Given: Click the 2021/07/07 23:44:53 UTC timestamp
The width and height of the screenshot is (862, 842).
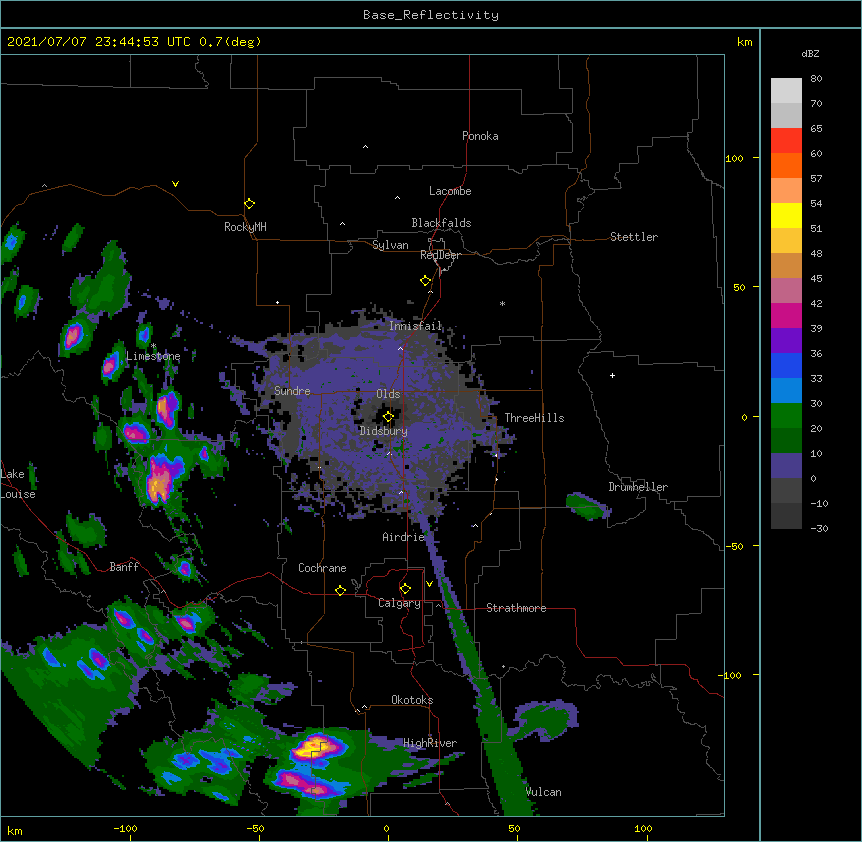Looking at the screenshot, I should click(99, 42).
